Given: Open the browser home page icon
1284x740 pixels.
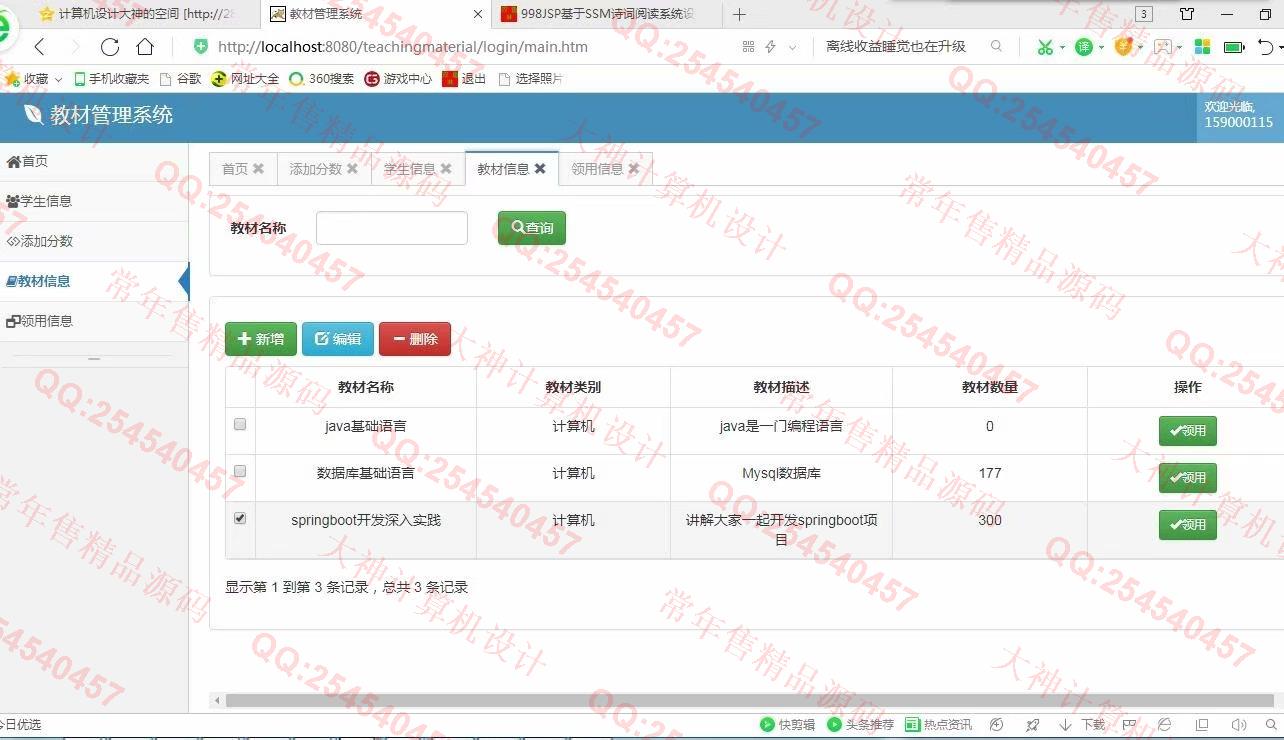Looking at the screenshot, I should (145, 47).
